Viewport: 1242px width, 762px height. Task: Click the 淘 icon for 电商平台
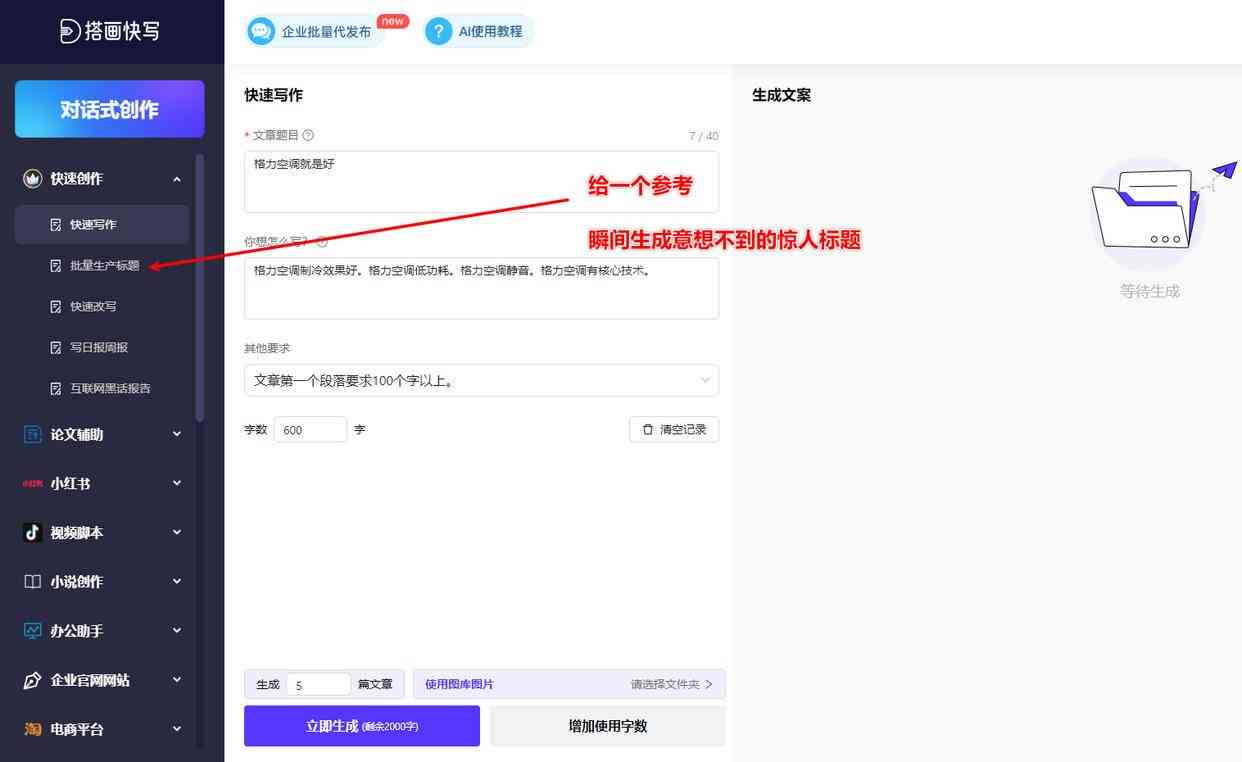(32, 729)
